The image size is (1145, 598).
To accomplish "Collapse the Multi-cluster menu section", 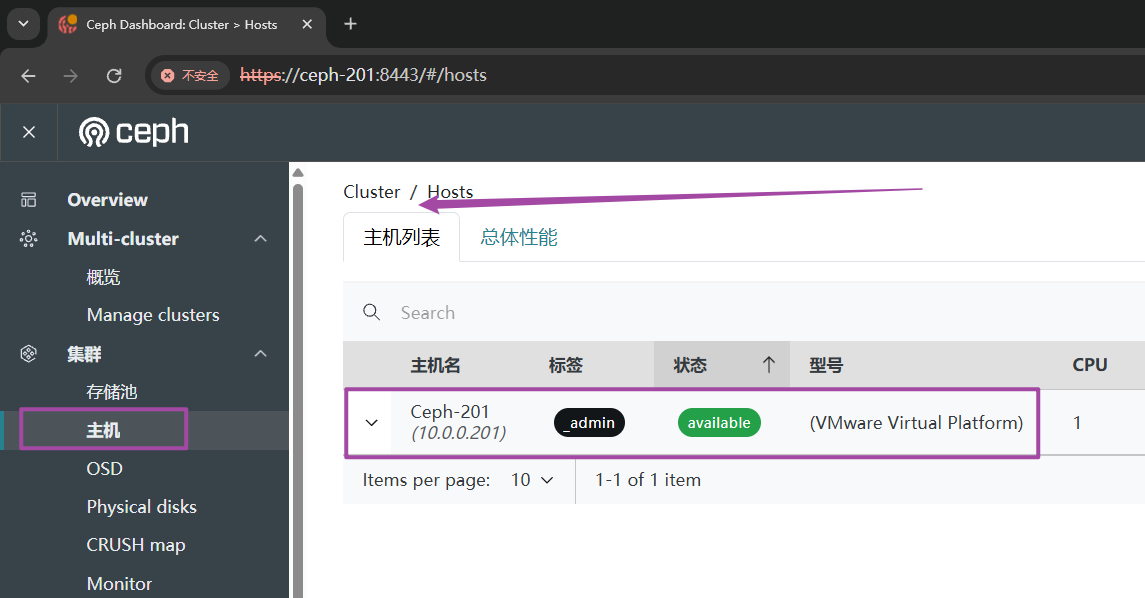I will pyautogui.click(x=261, y=239).
